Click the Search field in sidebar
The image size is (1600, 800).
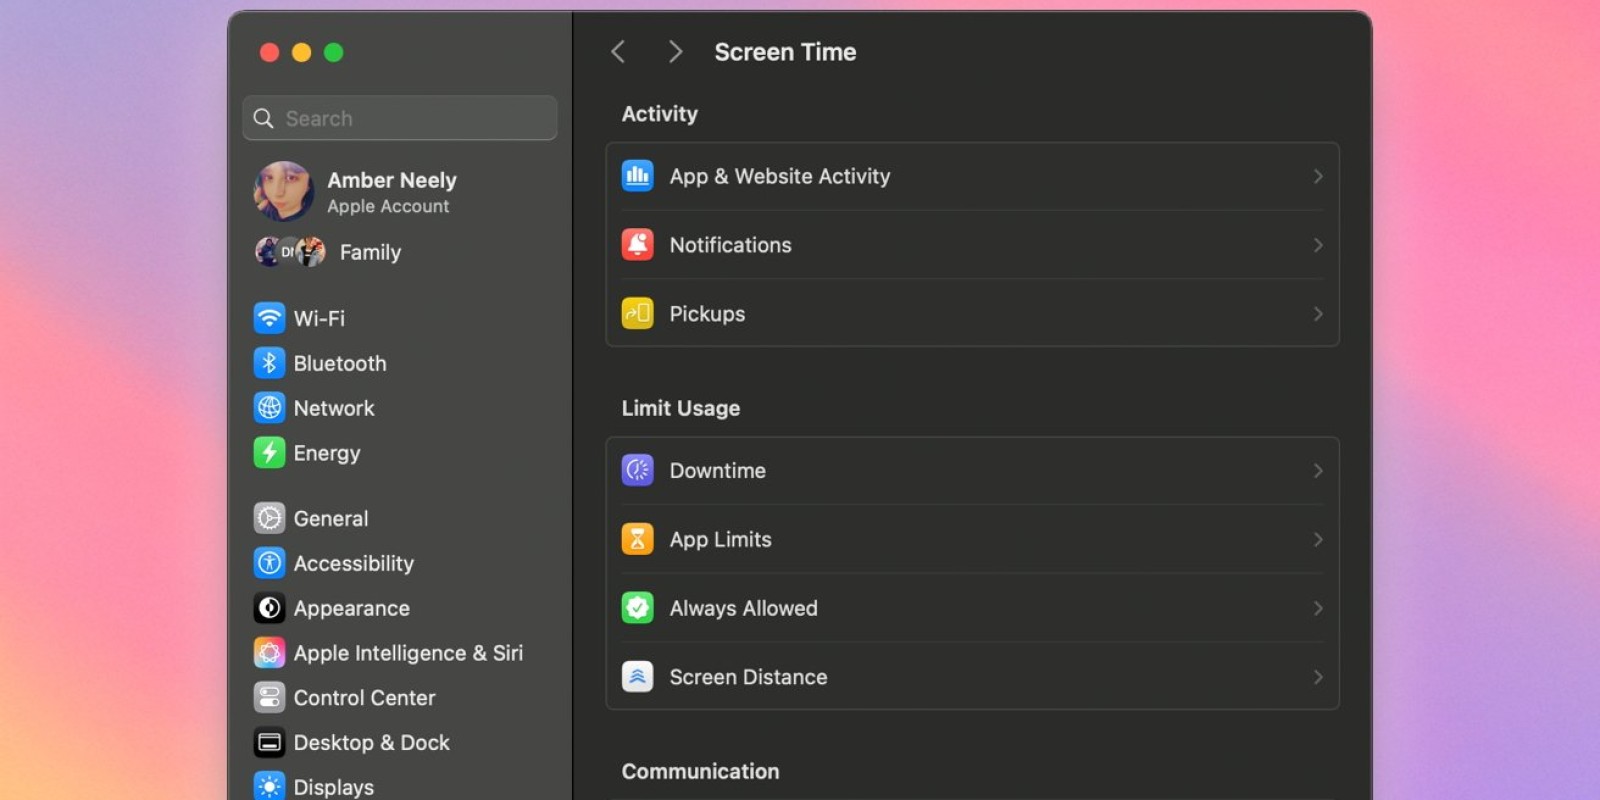(400, 118)
